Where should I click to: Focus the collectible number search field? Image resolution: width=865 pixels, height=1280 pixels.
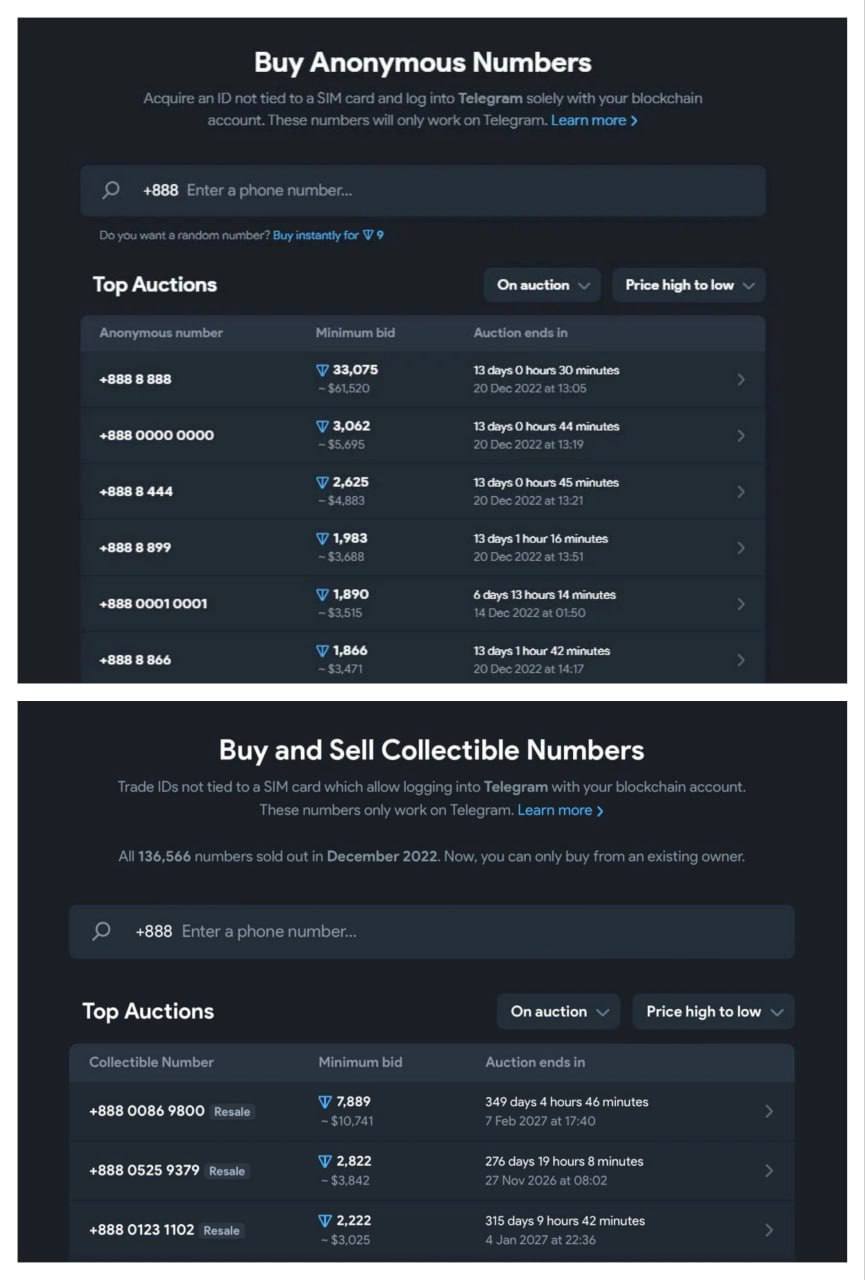click(x=450, y=931)
